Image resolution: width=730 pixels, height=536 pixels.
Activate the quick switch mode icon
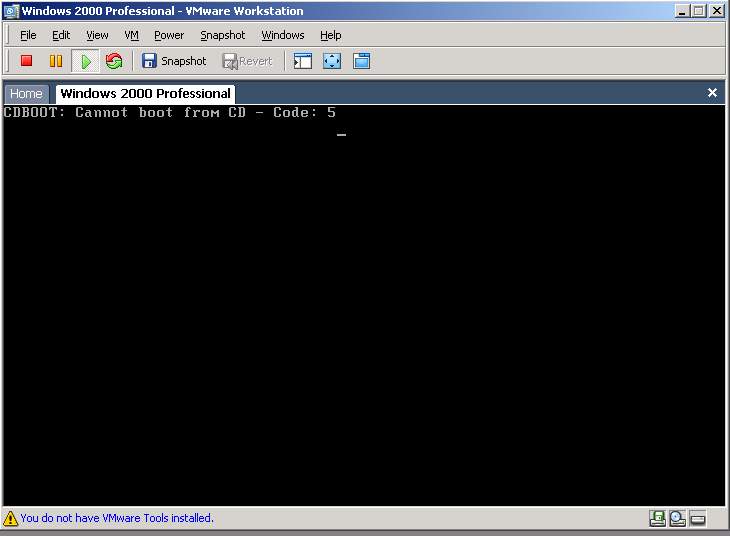tap(361, 61)
